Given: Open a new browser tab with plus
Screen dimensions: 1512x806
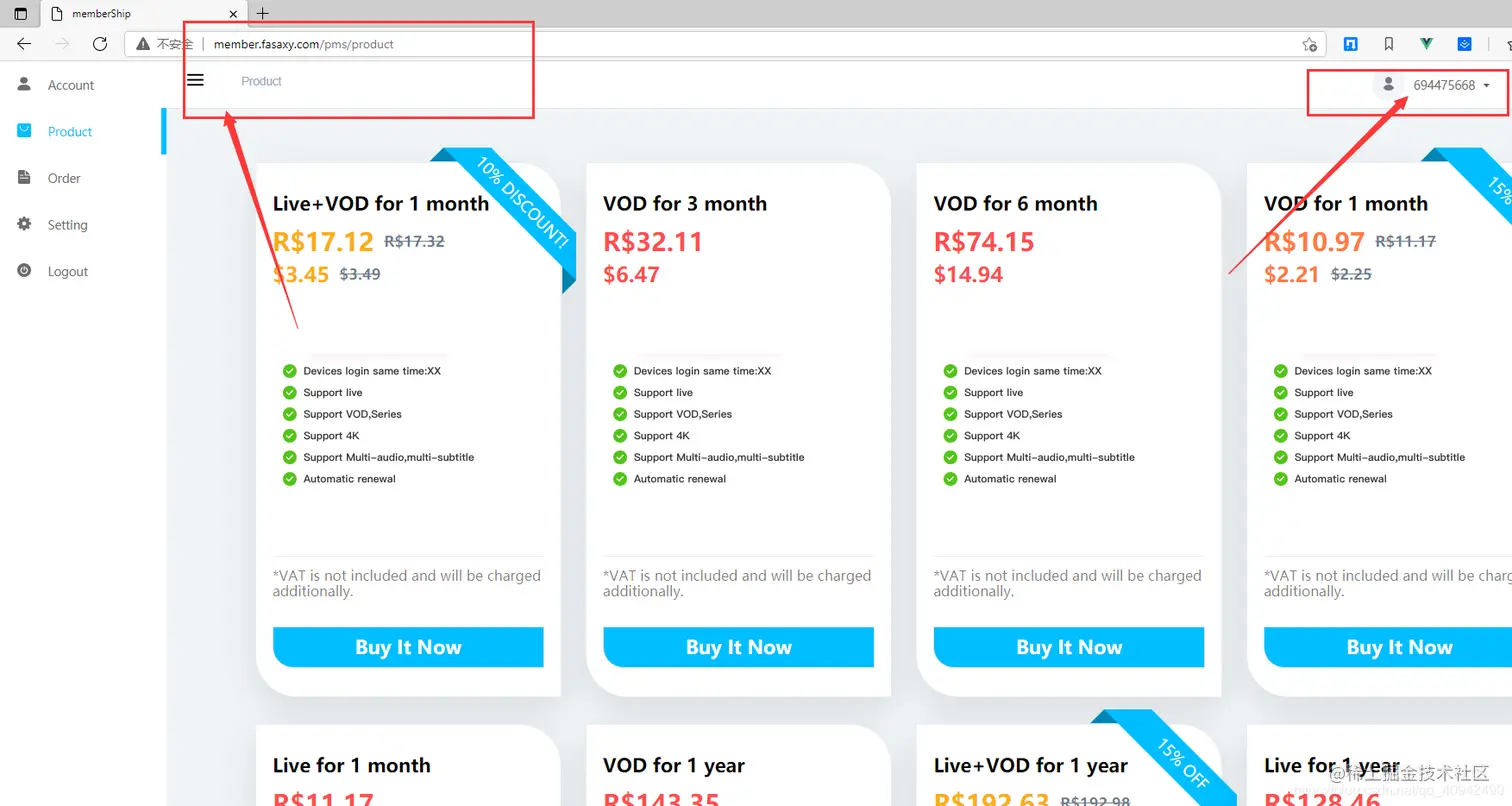Looking at the screenshot, I should pyautogui.click(x=263, y=14).
